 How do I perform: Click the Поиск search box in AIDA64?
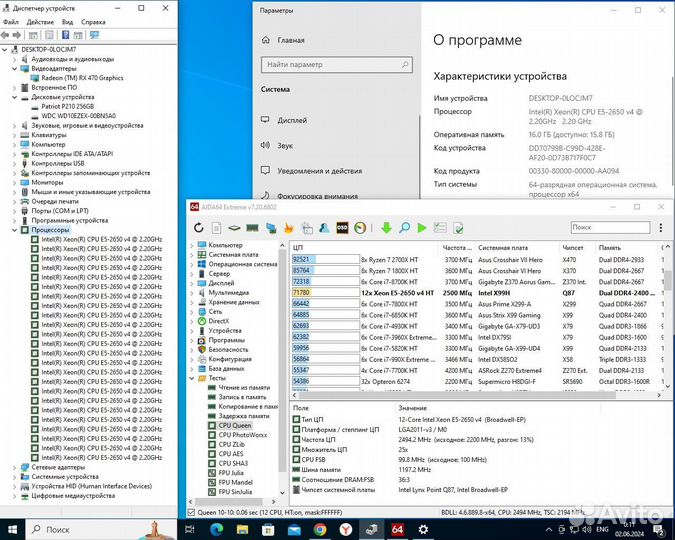(610, 227)
